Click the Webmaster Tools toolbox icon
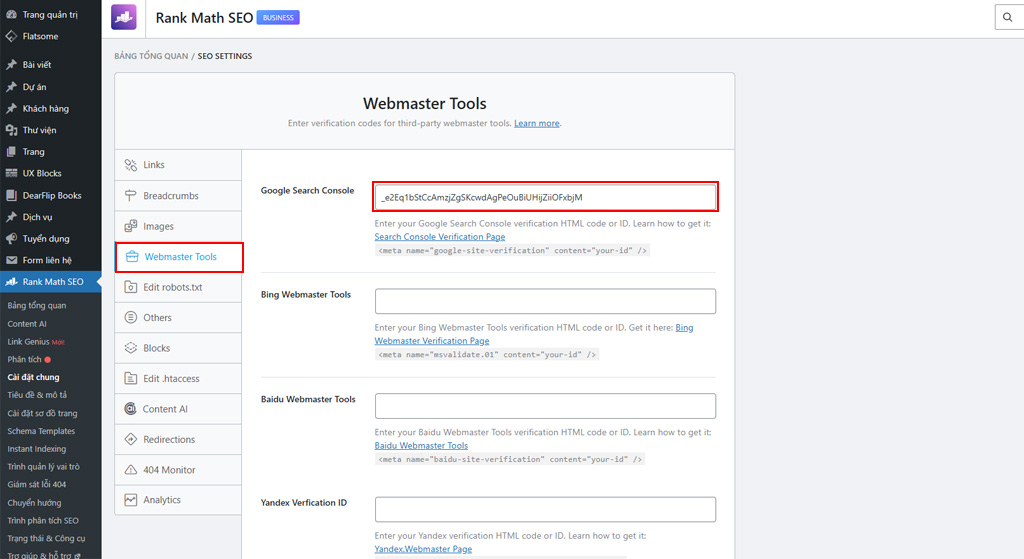The width and height of the screenshot is (1024, 559). [132, 257]
